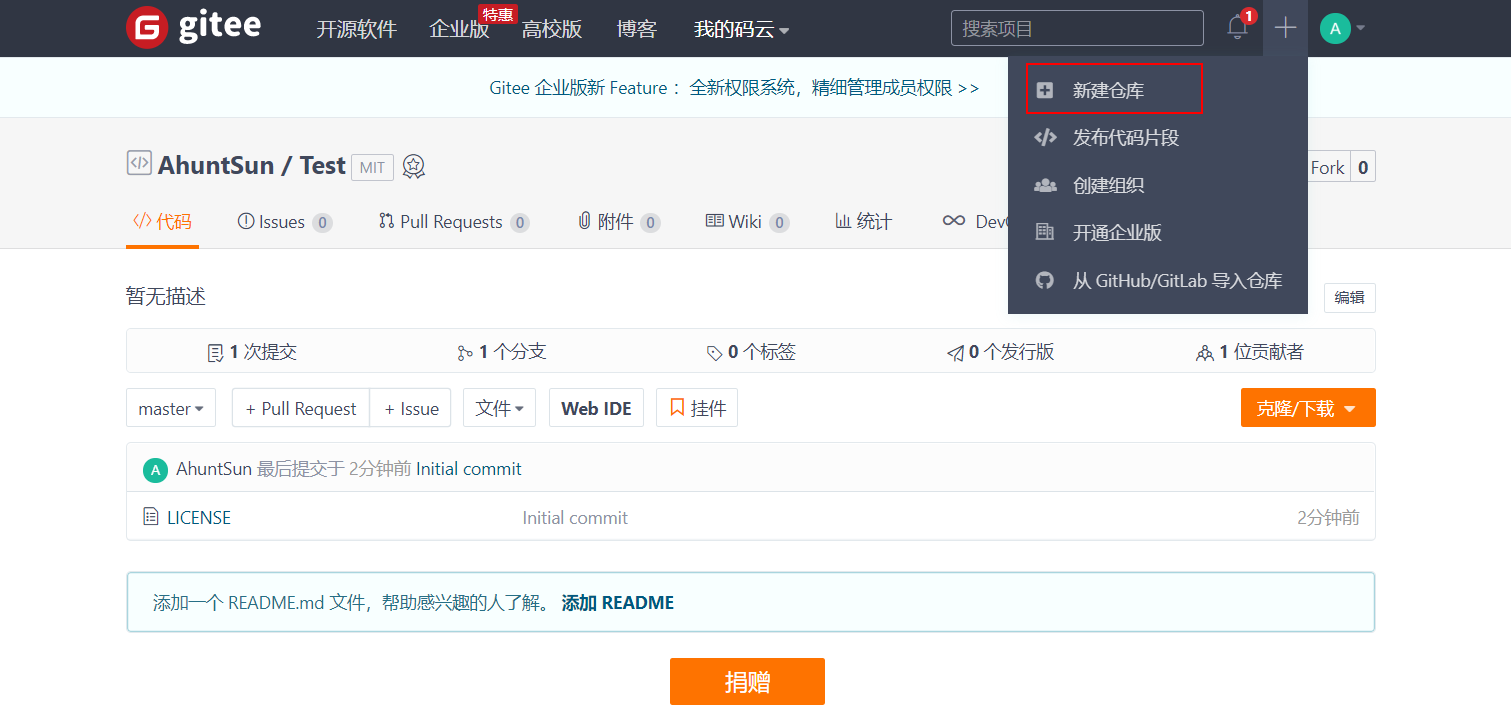
Task: View the 1 位贡献者 contributors
Action: (x=1250, y=352)
